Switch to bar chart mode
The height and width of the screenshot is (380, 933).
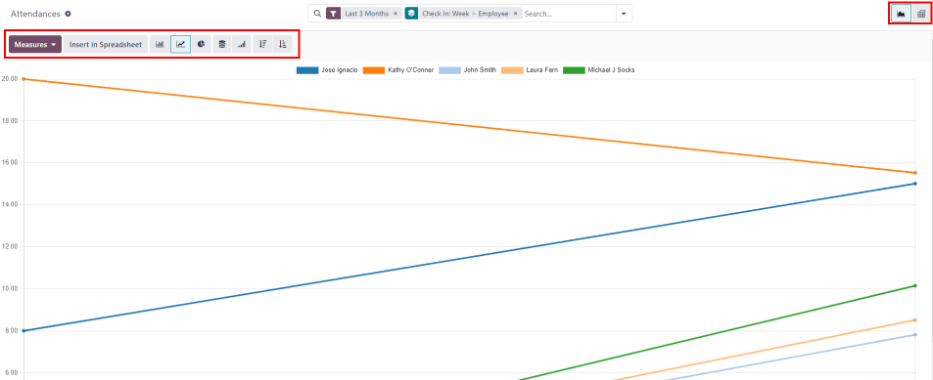point(159,44)
